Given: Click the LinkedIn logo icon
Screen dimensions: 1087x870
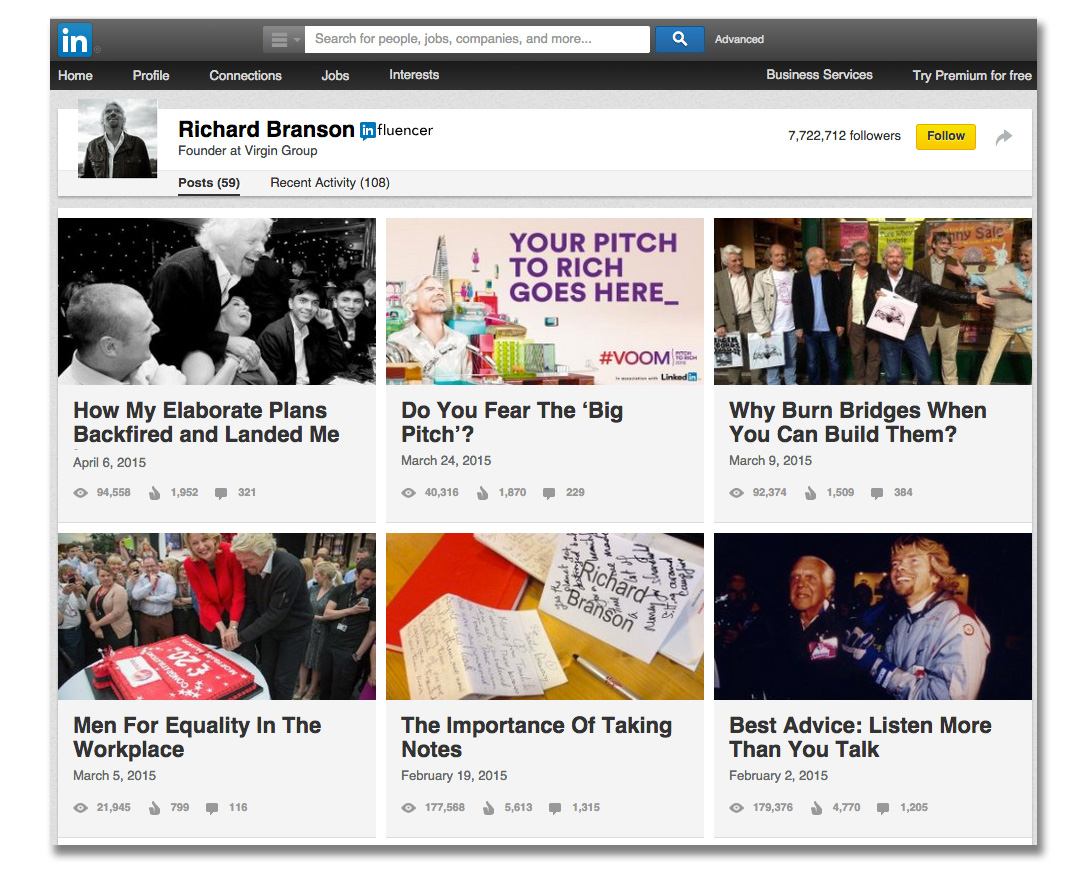Looking at the screenshot, I should pyautogui.click(x=75, y=40).
